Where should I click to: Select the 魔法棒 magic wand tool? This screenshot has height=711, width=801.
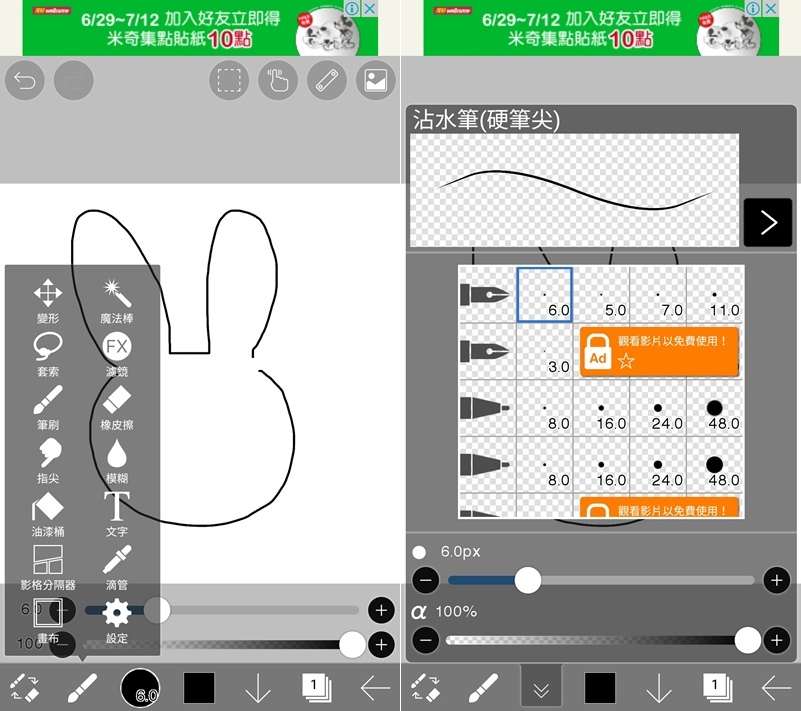coord(117,301)
